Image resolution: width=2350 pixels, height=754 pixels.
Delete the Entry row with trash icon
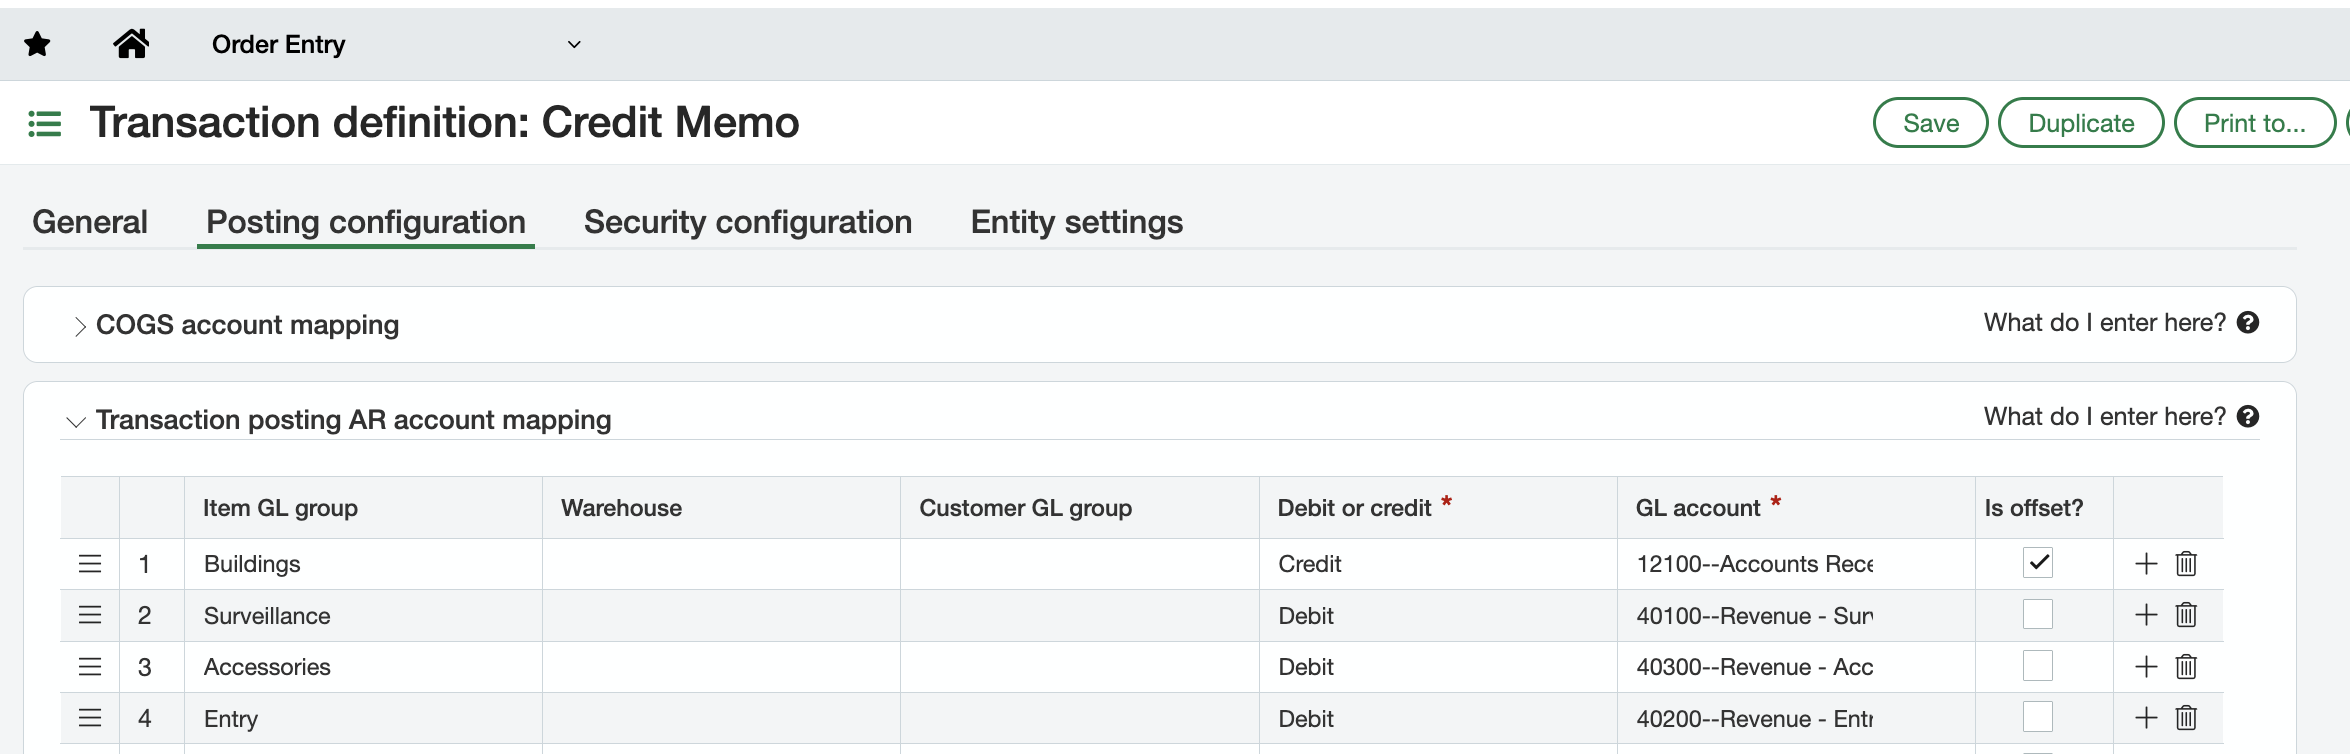tap(2186, 718)
